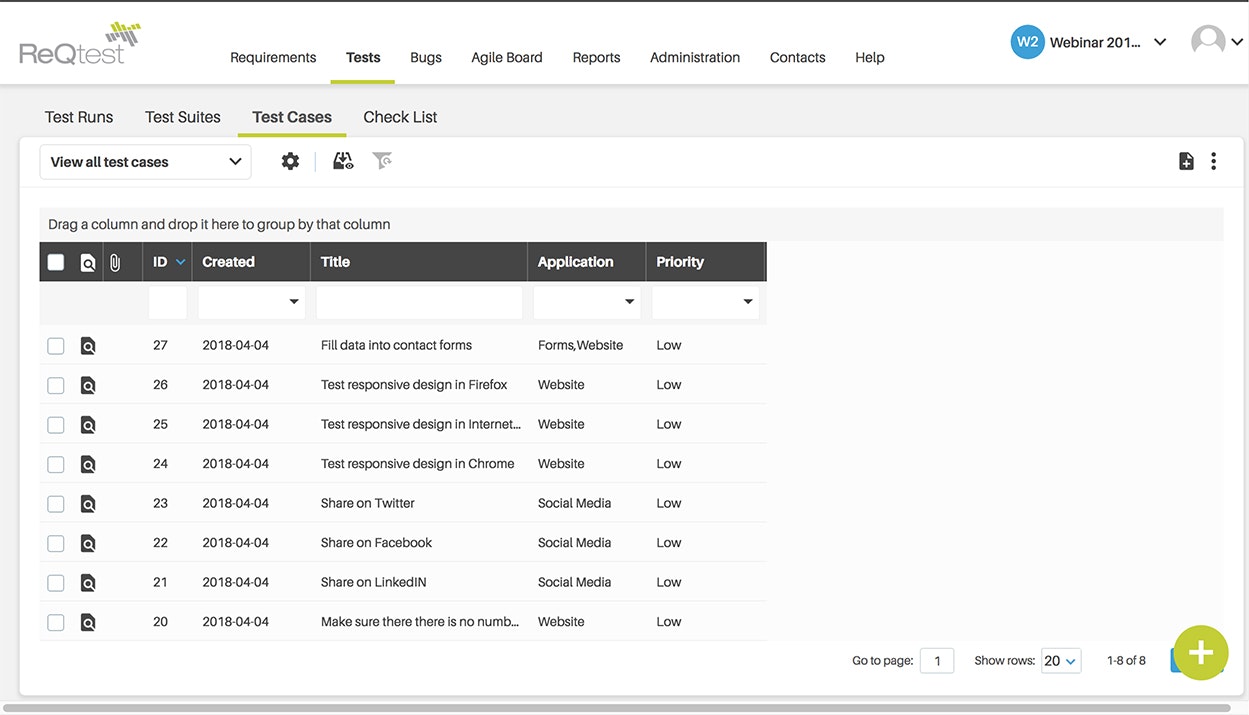This screenshot has width=1249, height=715.
Task: Preview test case 26 magnifier icon
Action: point(88,385)
